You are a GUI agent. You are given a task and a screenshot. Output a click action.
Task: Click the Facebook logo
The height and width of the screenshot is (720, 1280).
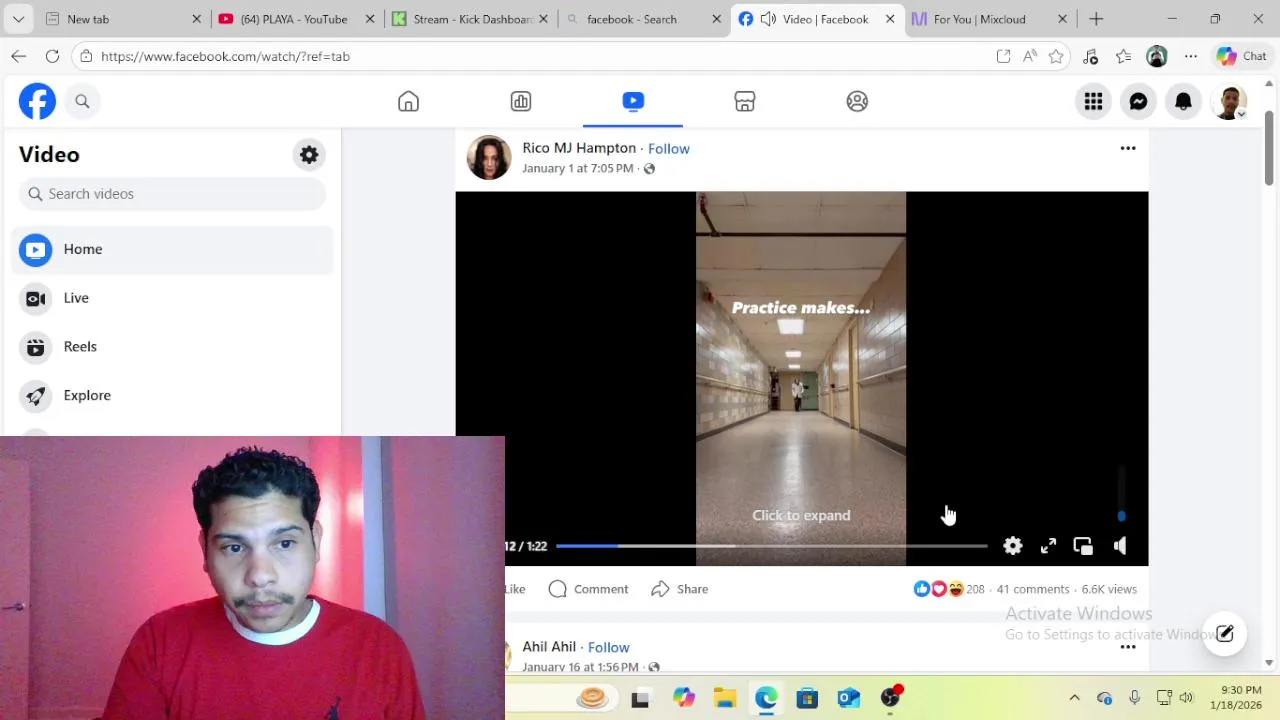click(37, 101)
